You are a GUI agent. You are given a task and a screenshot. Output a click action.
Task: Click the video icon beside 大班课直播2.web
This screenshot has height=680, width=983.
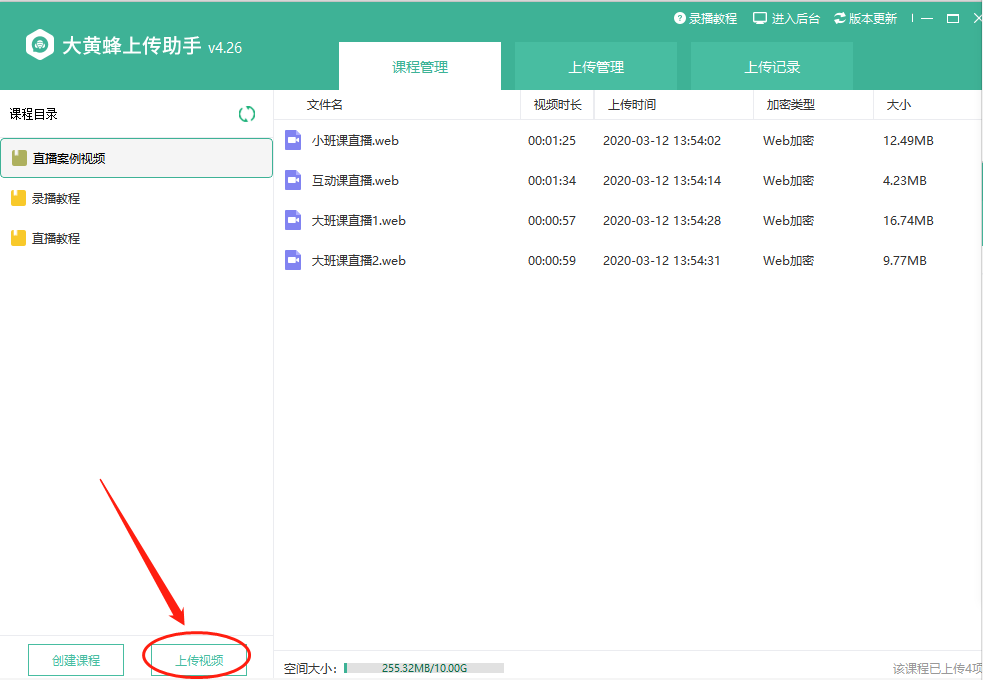[x=293, y=260]
